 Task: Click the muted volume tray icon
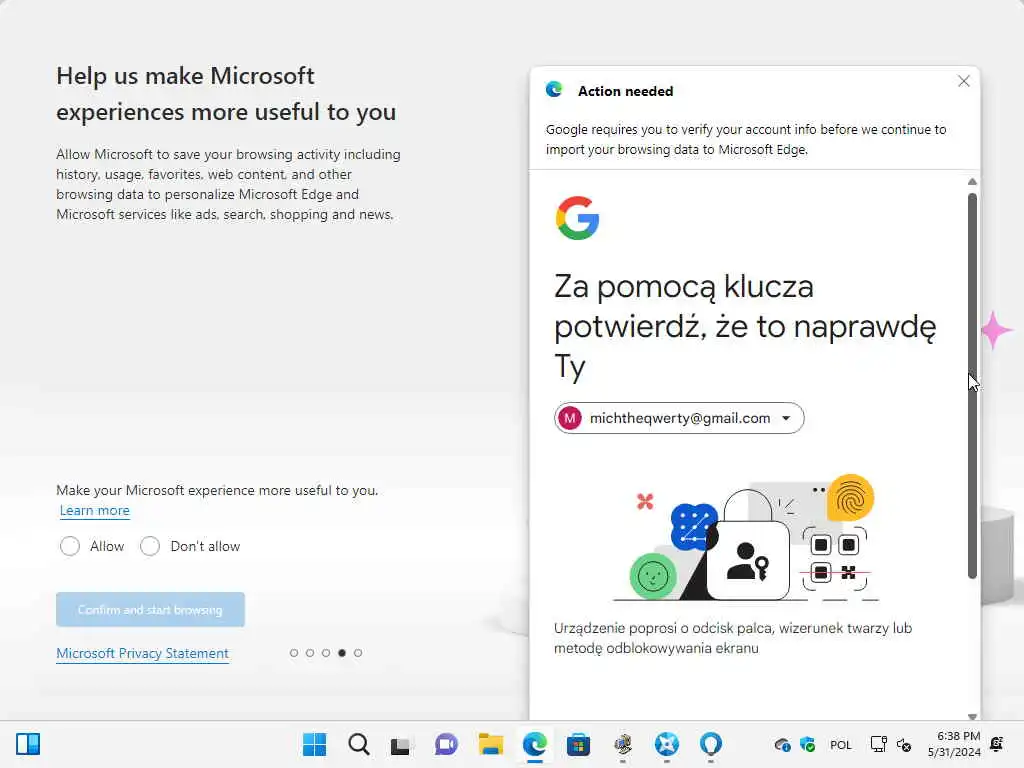pyautogui.click(x=904, y=744)
